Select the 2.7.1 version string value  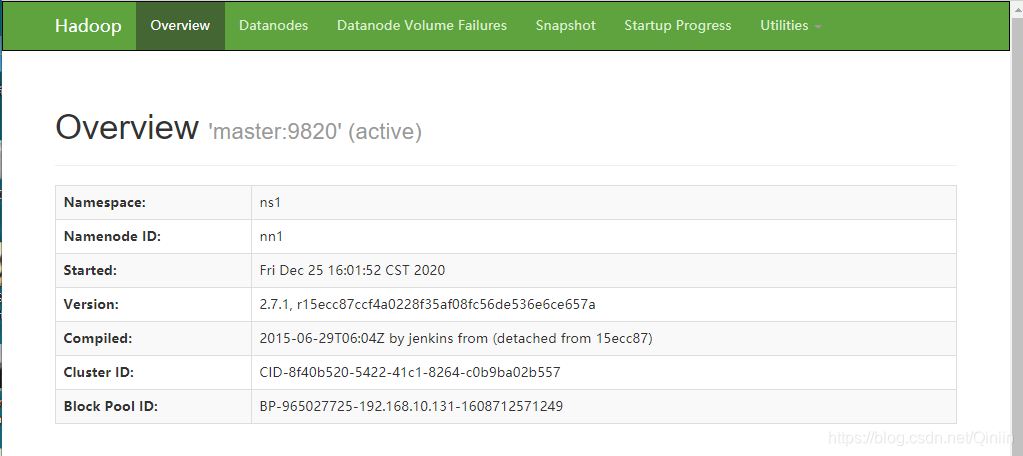point(427,304)
